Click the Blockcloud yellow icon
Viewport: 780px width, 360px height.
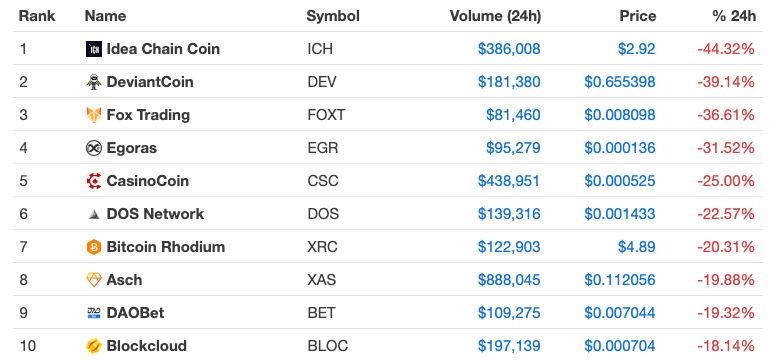[x=94, y=346]
